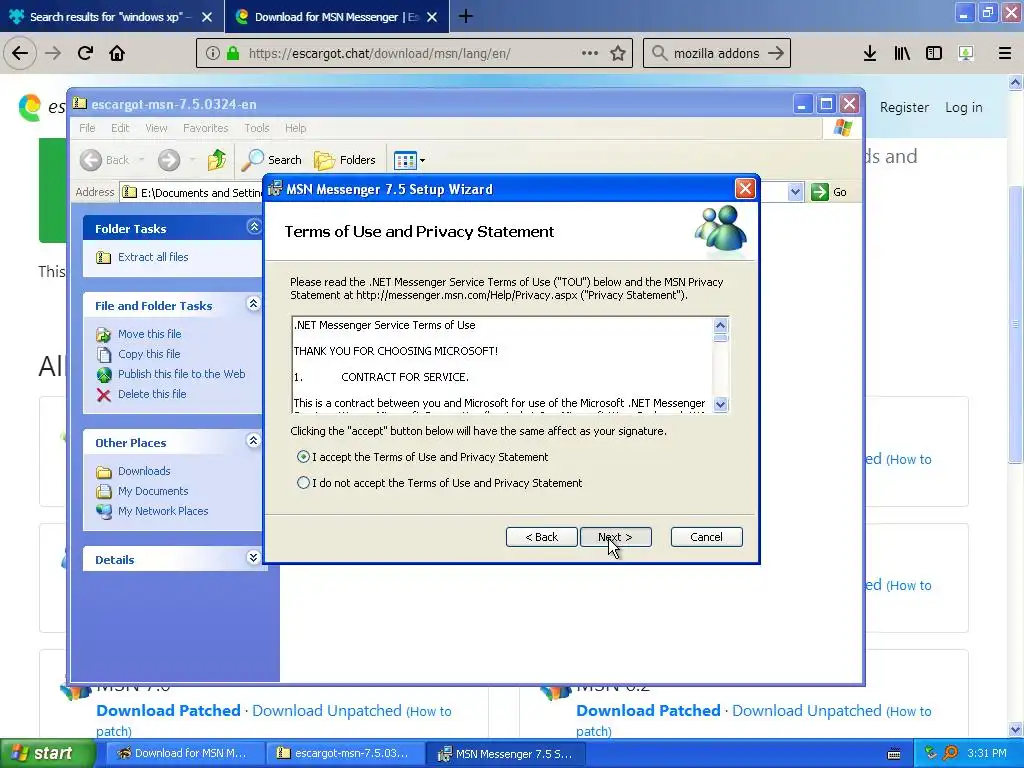Open the page actions three-dot menu
The height and width of the screenshot is (768, 1024).
(590, 54)
